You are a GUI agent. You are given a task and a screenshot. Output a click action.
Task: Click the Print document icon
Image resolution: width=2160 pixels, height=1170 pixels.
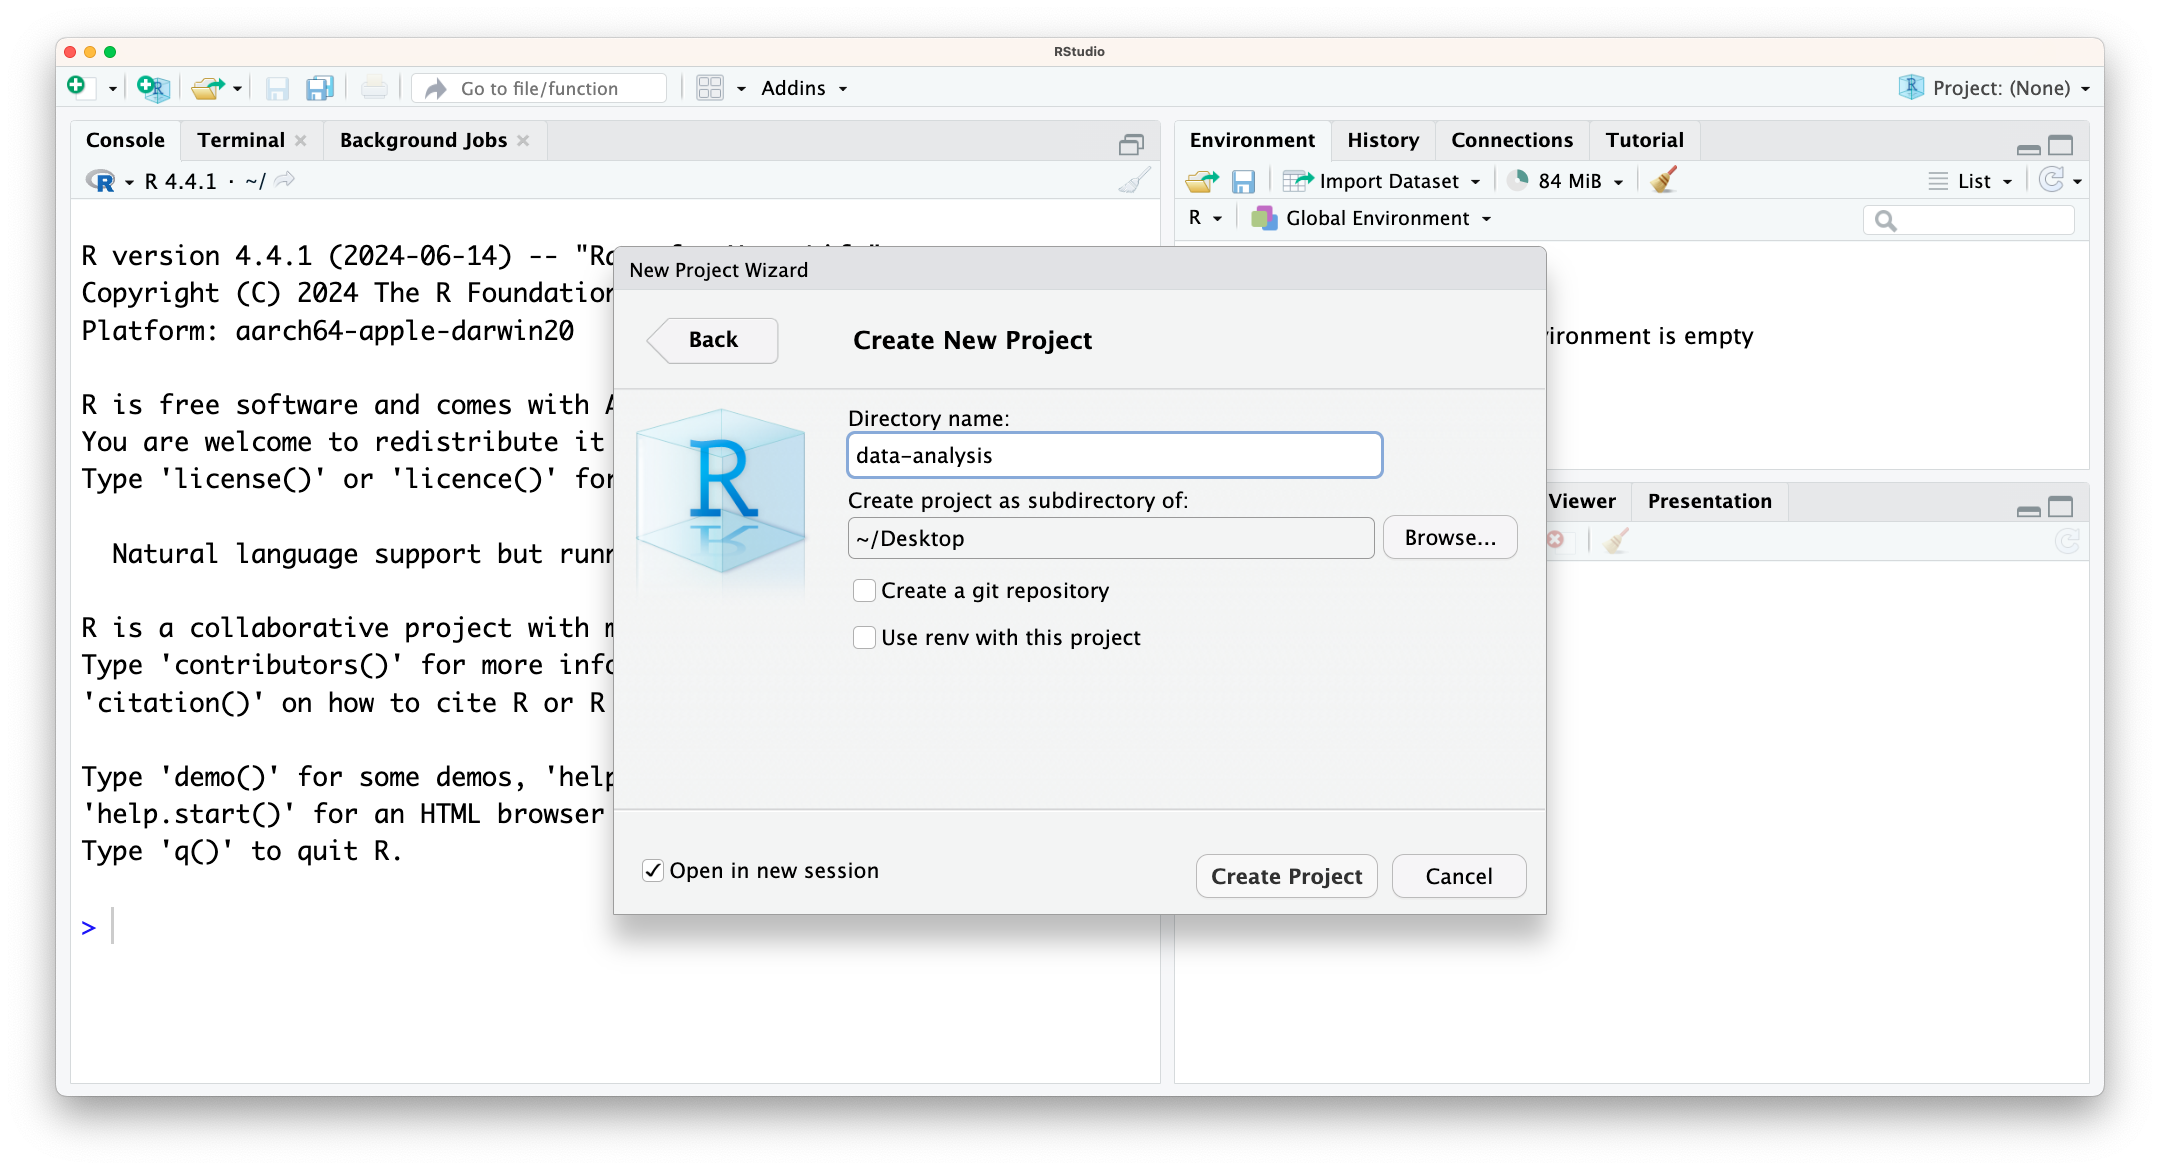tap(374, 89)
